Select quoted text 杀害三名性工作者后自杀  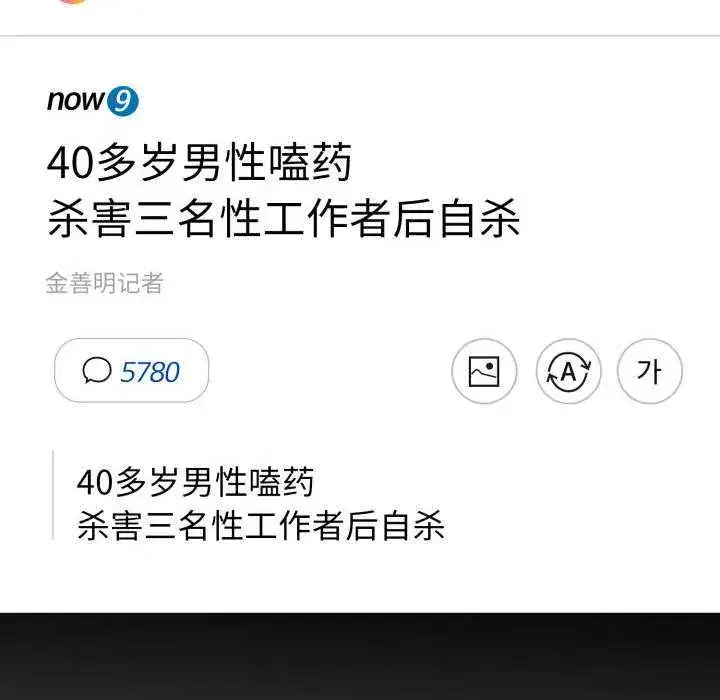[x=261, y=525]
